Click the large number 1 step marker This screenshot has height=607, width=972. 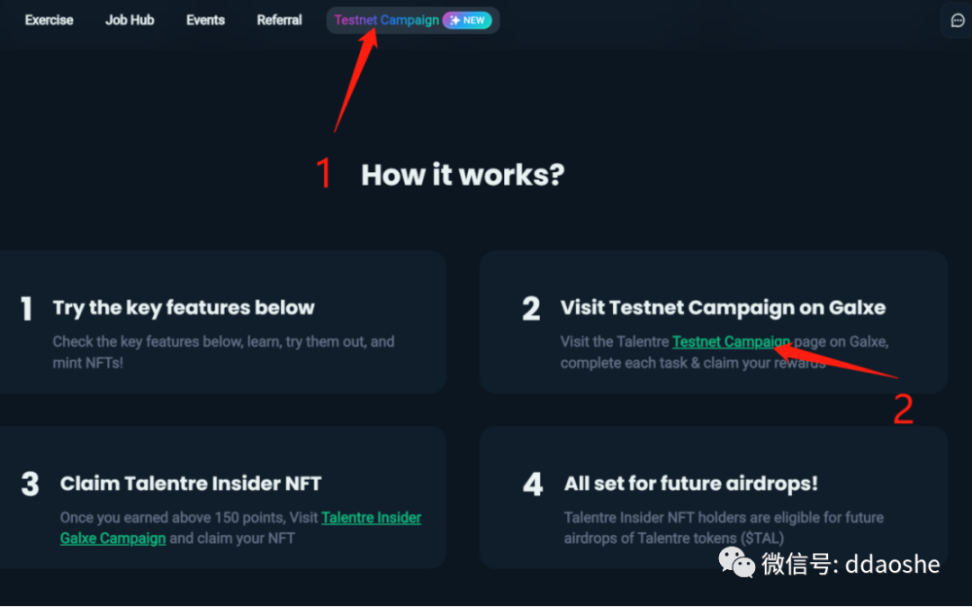27,309
